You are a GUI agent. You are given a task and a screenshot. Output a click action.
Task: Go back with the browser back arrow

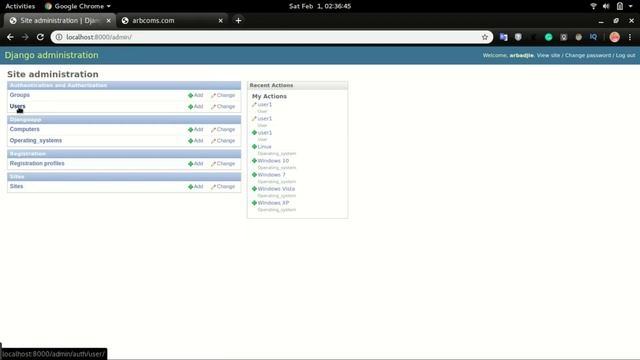tap(10, 37)
